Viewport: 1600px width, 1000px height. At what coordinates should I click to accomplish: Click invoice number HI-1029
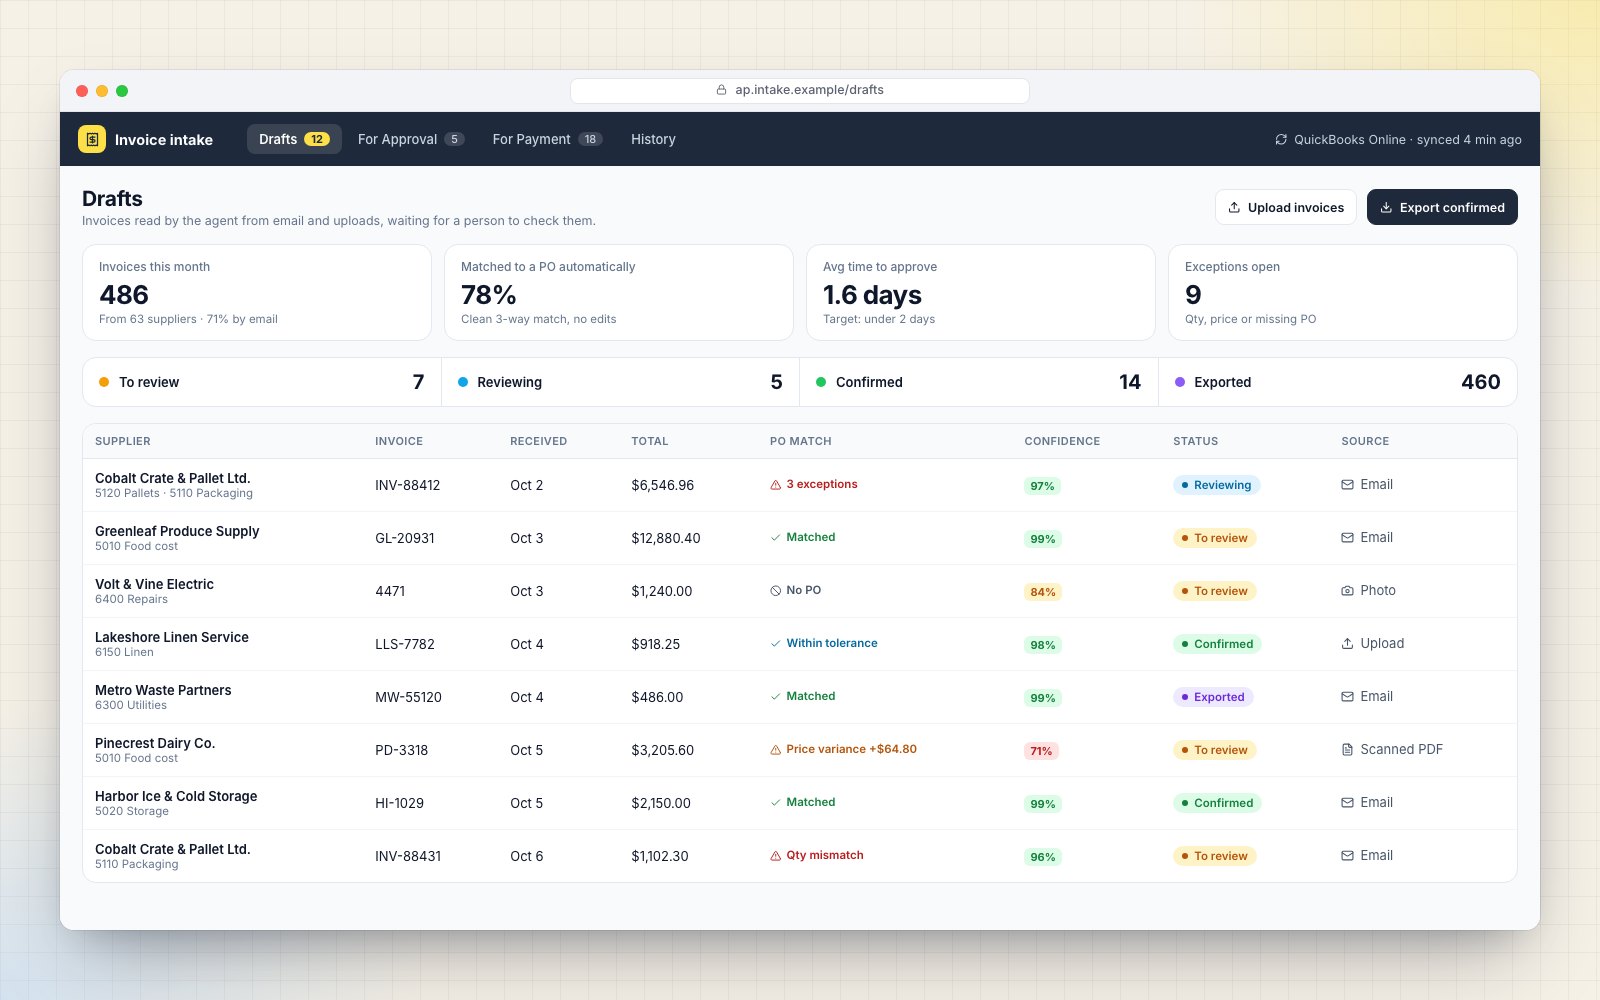pyautogui.click(x=399, y=803)
